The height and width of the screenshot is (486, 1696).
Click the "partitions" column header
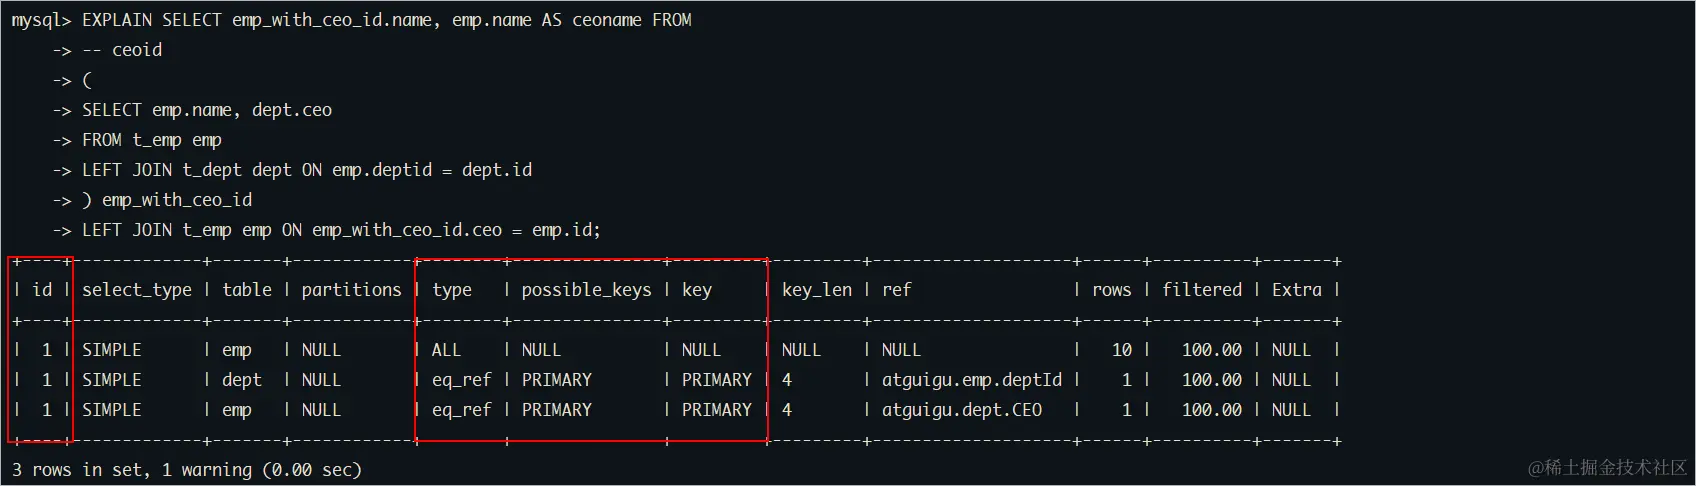[351, 290]
